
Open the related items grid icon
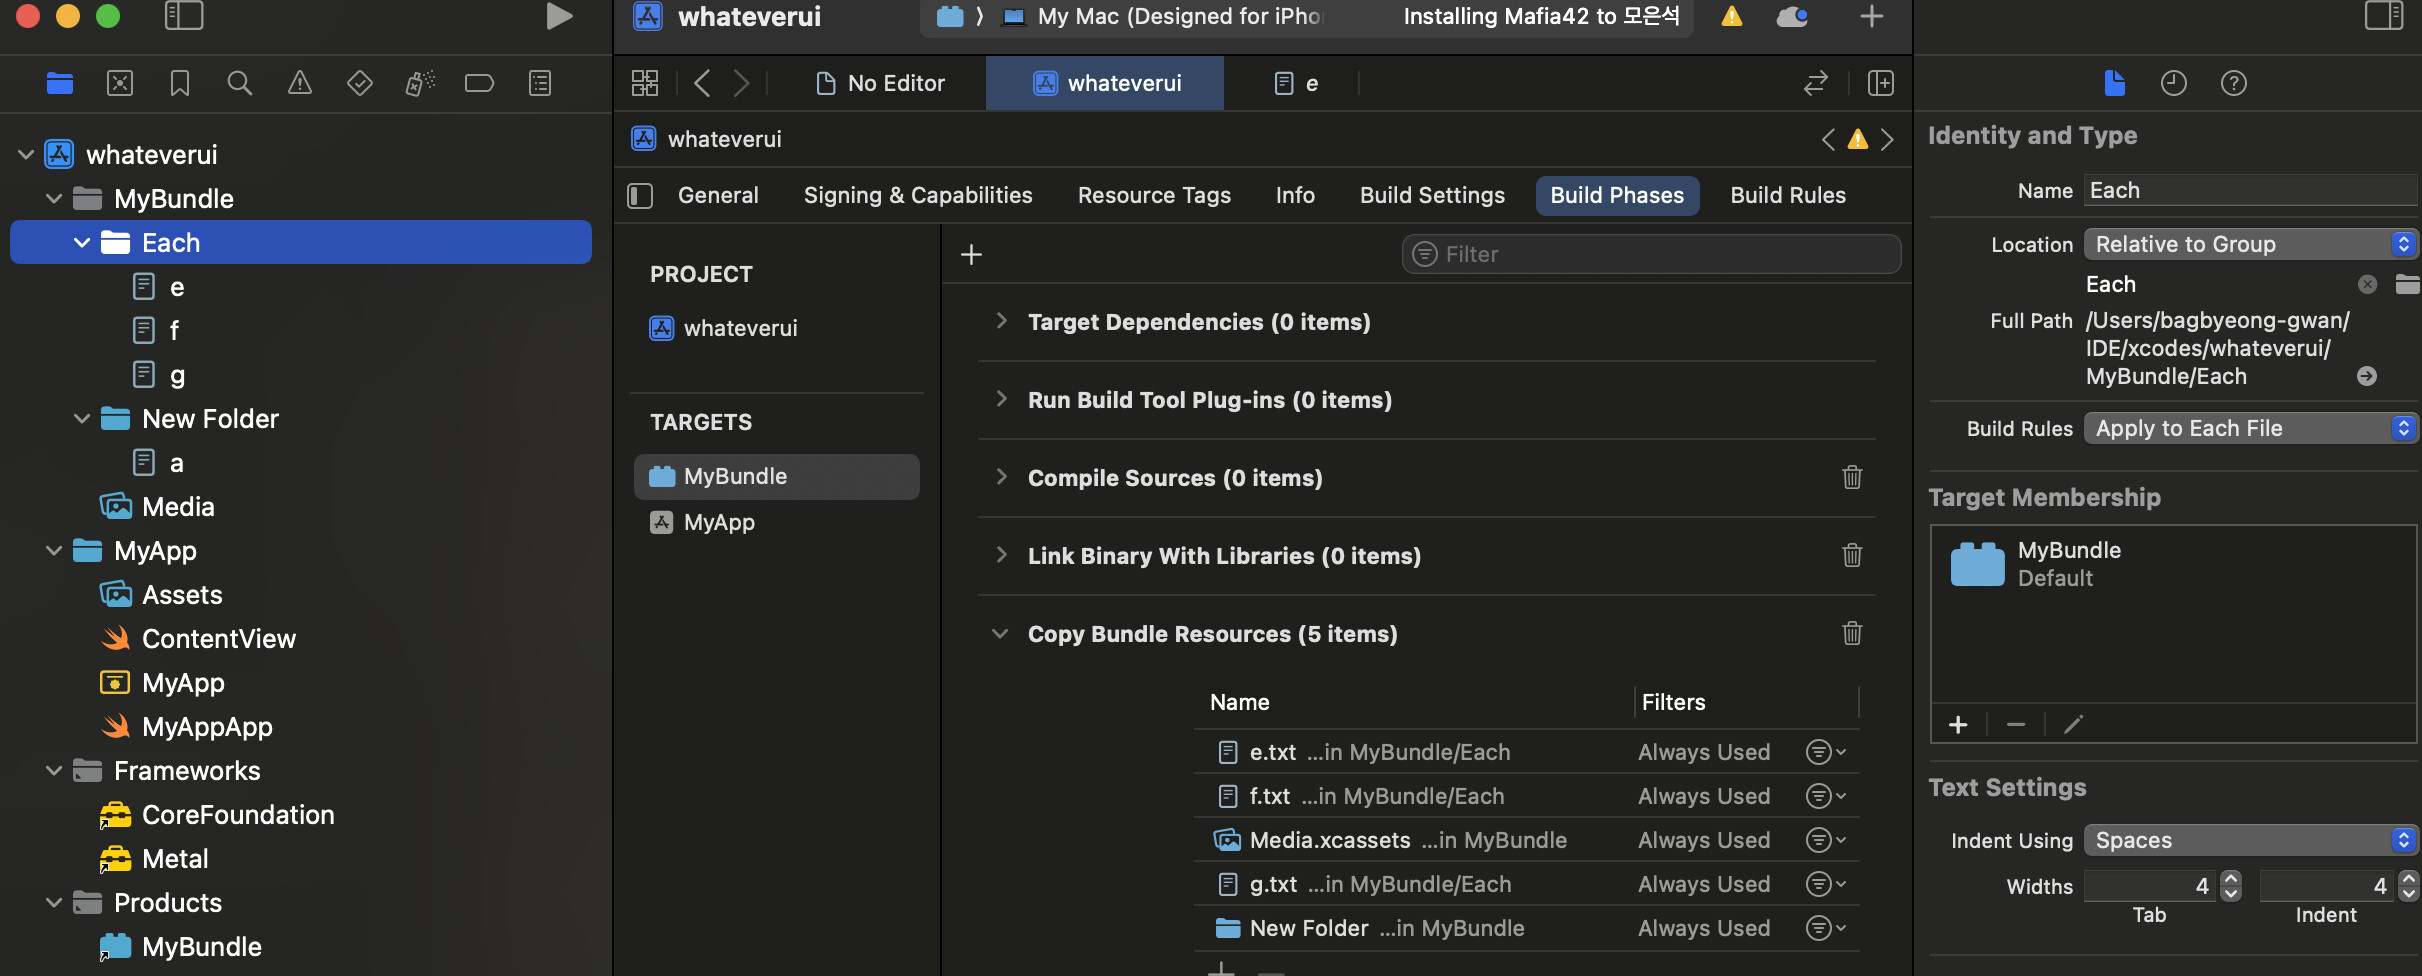click(645, 83)
